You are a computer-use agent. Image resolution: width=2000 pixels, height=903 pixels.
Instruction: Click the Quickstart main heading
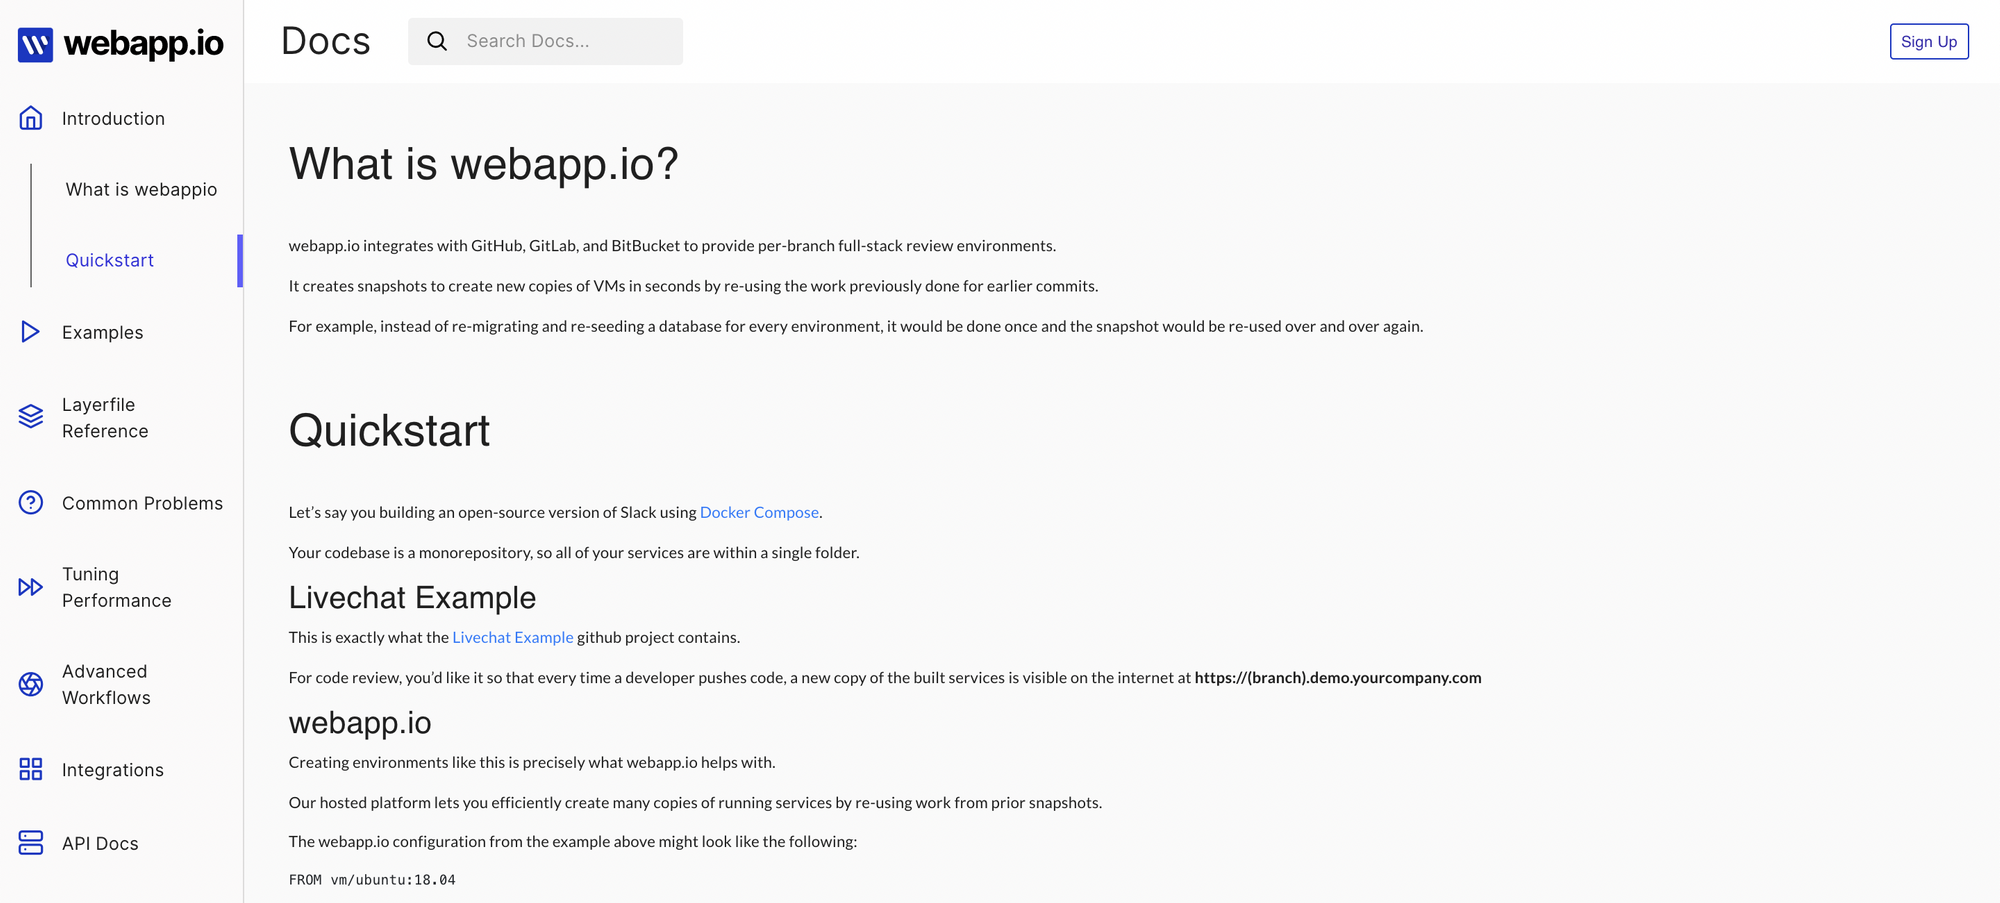coord(389,431)
